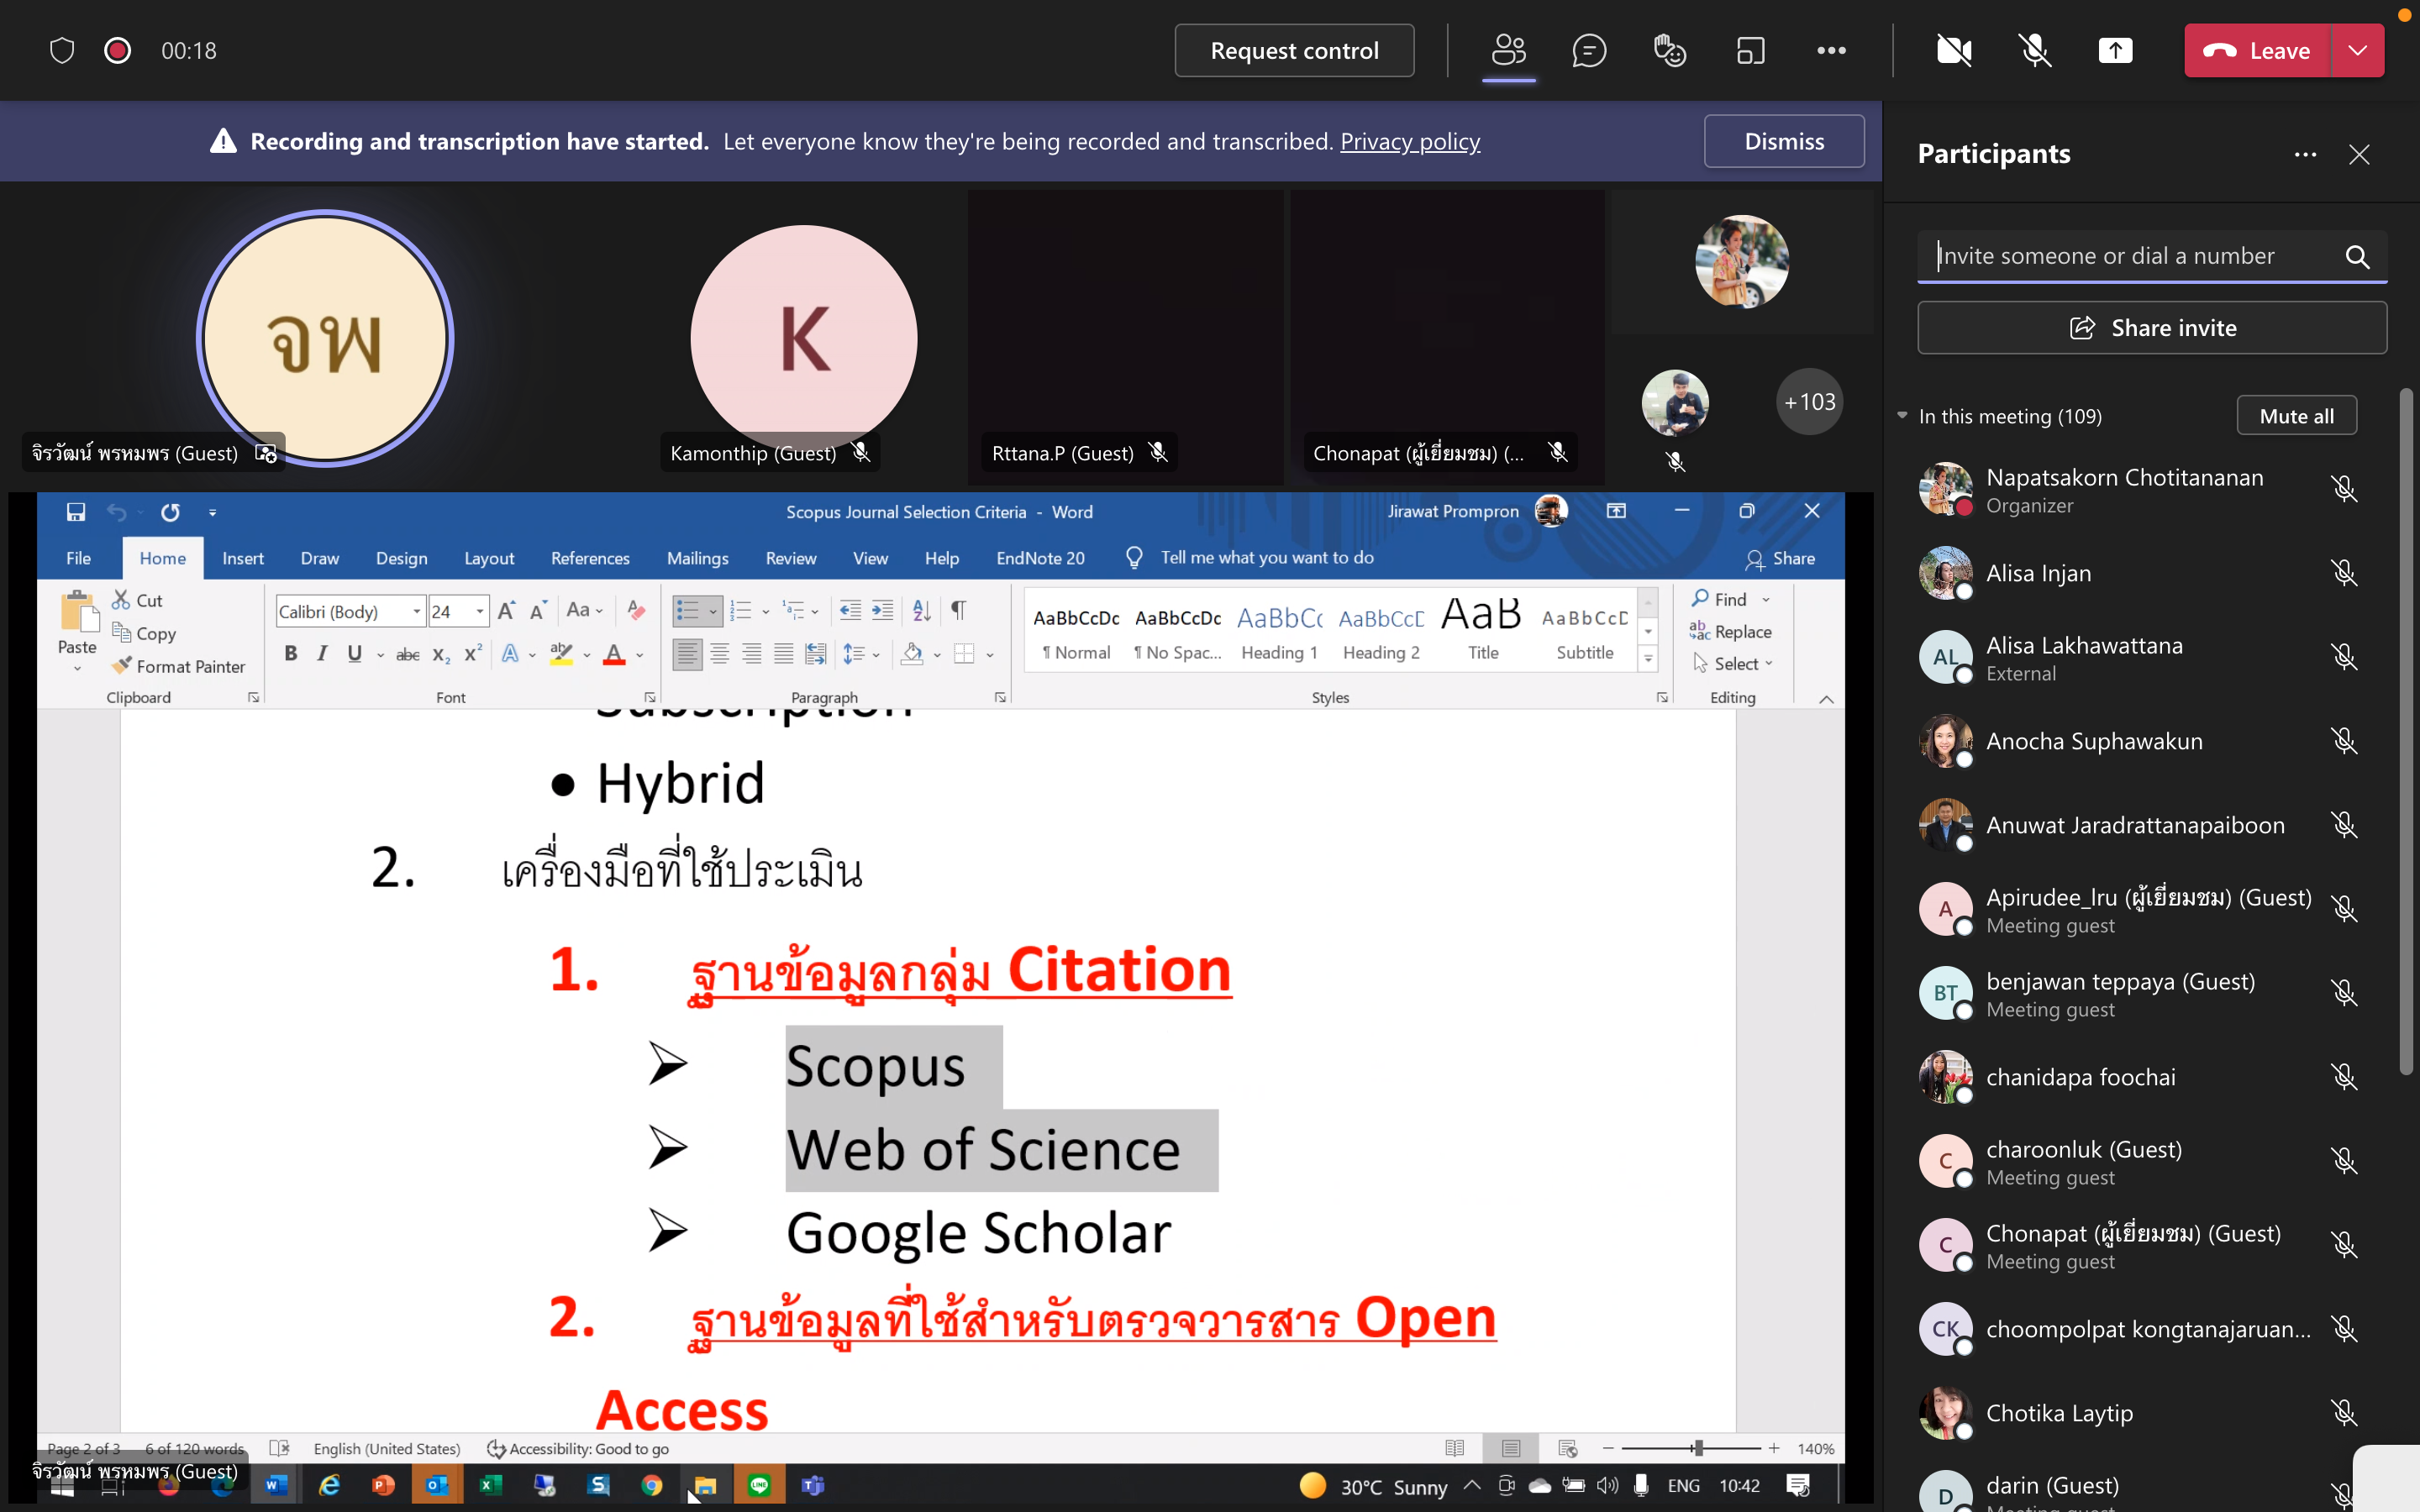This screenshot has width=2420, height=1512.
Task: Dismiss the recording notification banner
Action: [x=1784, y=141]
